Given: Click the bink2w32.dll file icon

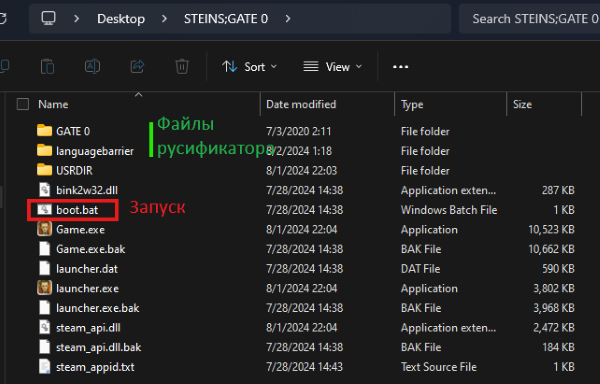Looking at the screenshot, I should [44, 190].
